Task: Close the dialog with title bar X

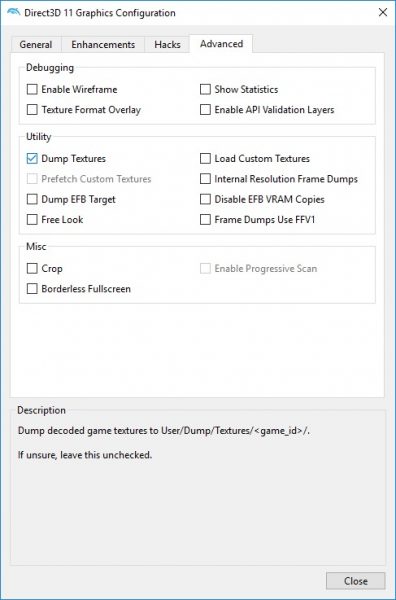Action: (383, 12)
